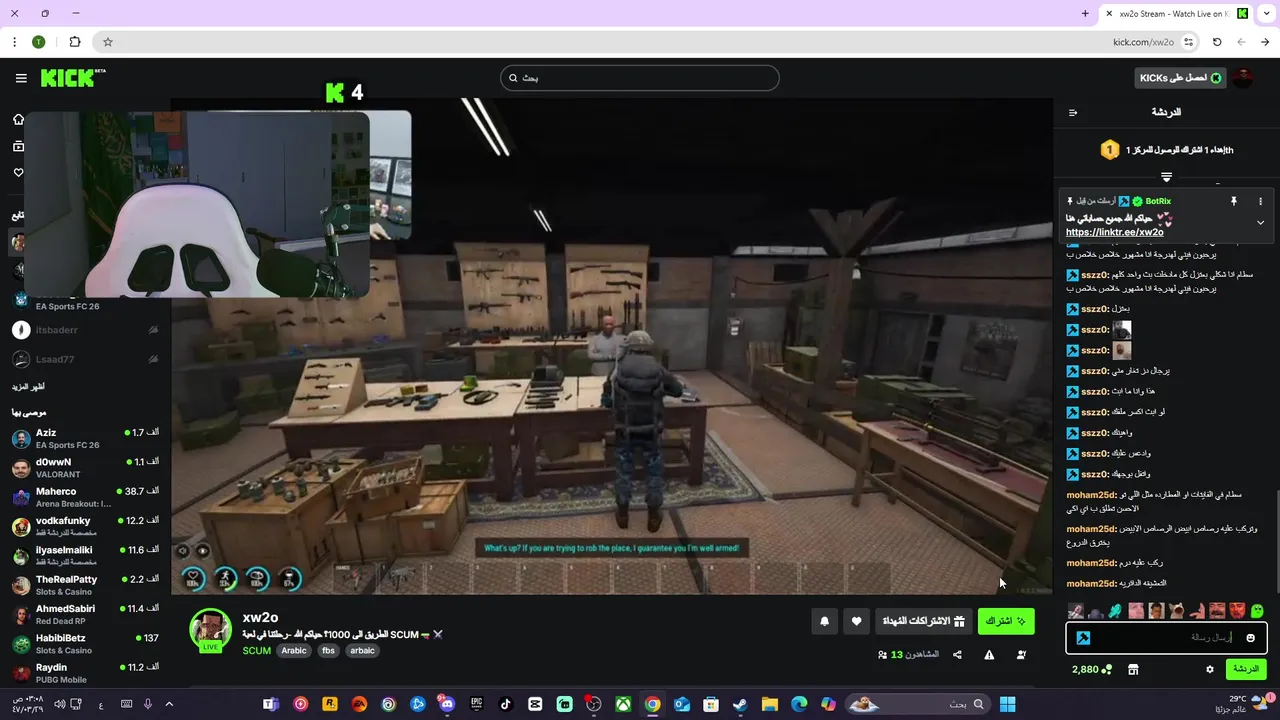This screenshot has width=1280, height=720.
Task: Open recommended channel AhmedSabiri
Action: [85, 614]
